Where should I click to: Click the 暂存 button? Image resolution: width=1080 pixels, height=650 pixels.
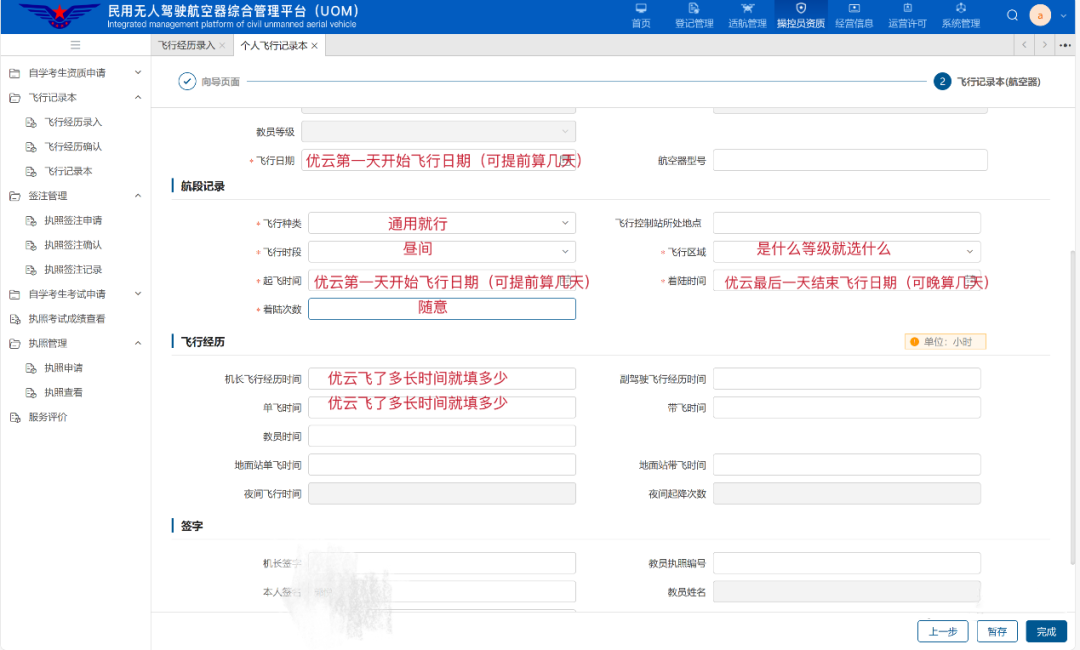coord(997,631)
